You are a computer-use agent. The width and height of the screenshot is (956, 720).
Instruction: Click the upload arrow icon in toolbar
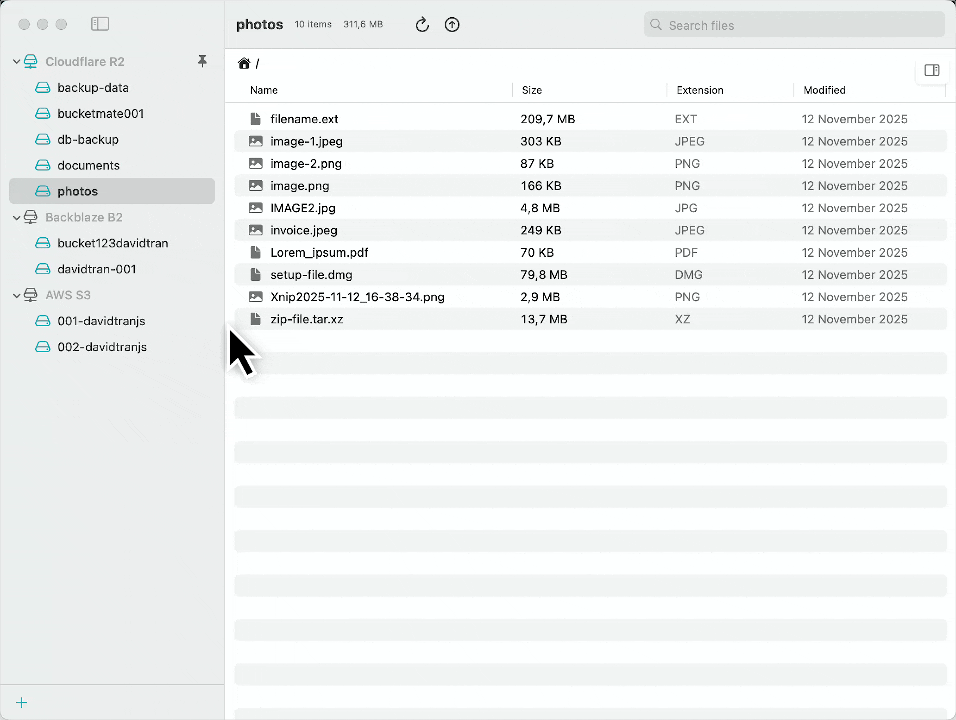(452, 24)
